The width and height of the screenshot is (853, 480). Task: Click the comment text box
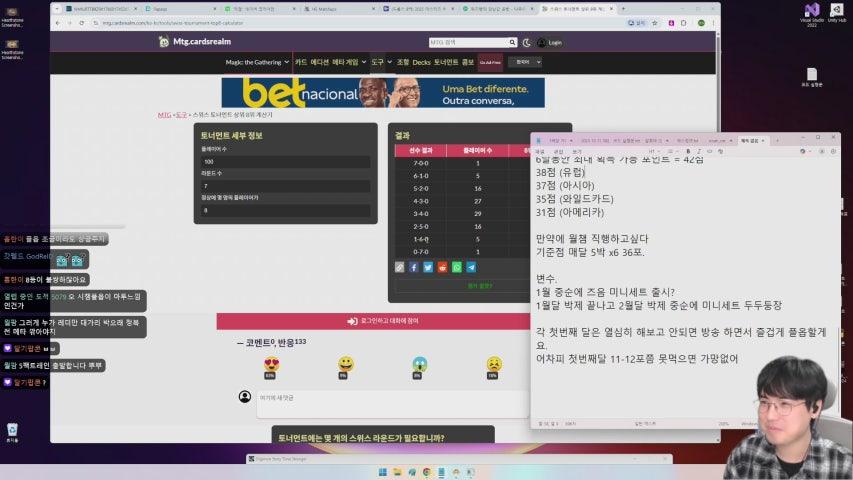click(x=393, y=404)
